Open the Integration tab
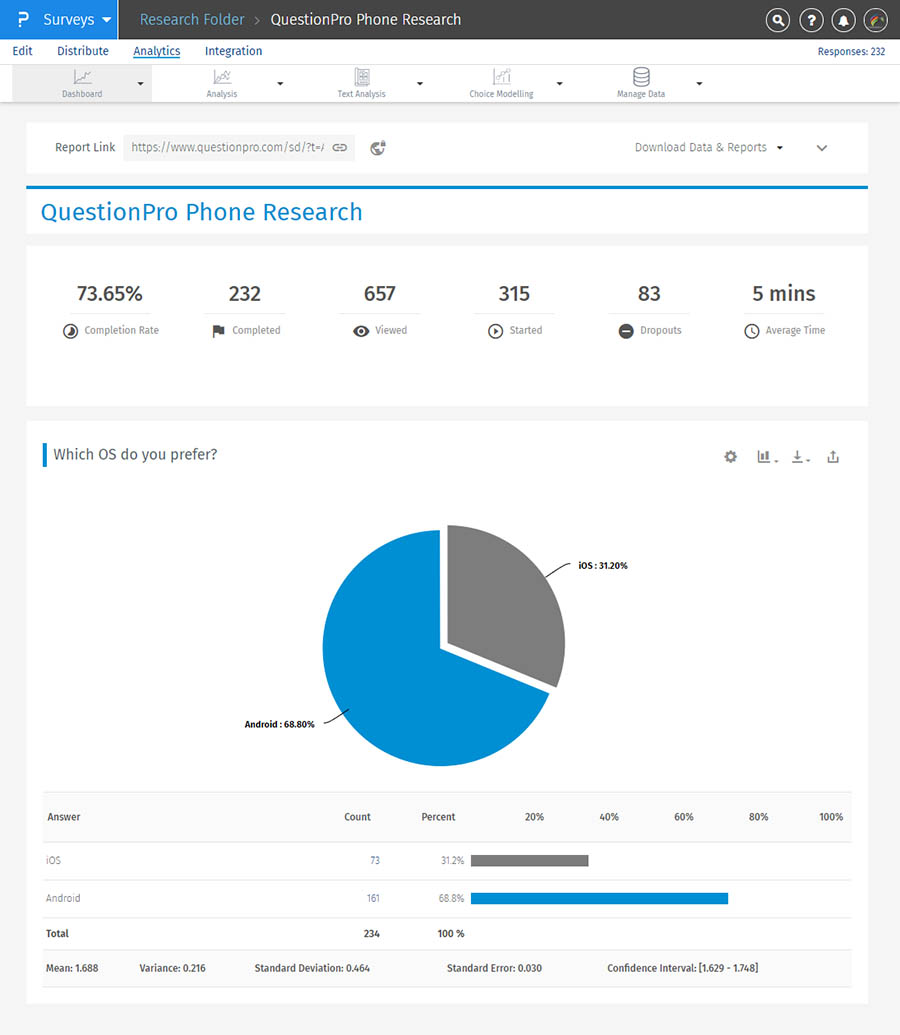The image size is (900, 1035). [233, 51]
